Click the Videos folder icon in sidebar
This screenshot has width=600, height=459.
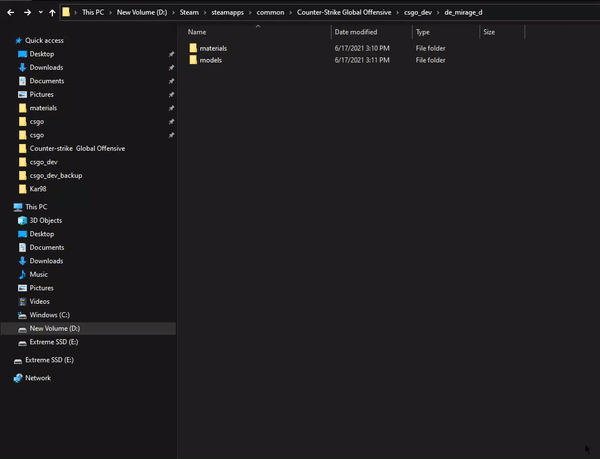point(19,301)
